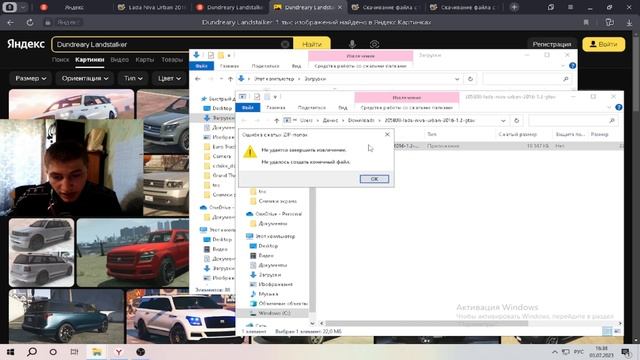Open the red SUV image thumbnail
This screenshot has height=360, width=640.
tap(133, 253)
